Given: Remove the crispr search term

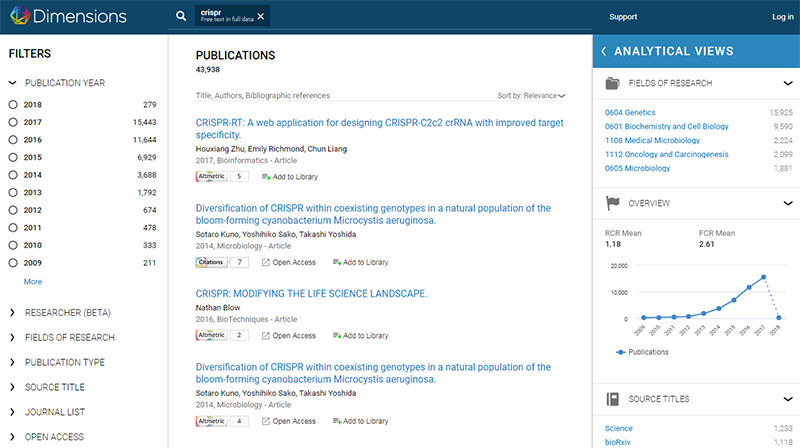Looking at the screenshot, I should (261, 16).
